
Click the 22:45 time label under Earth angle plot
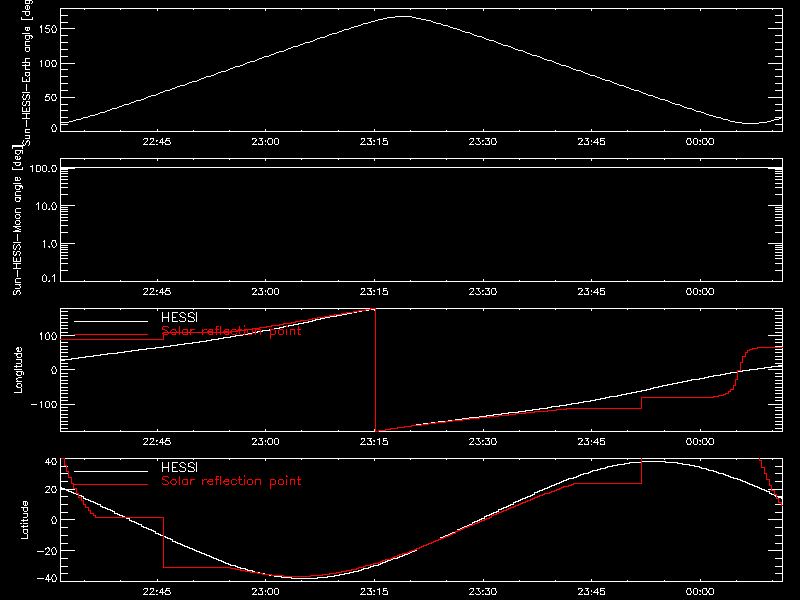coord(157,142)
